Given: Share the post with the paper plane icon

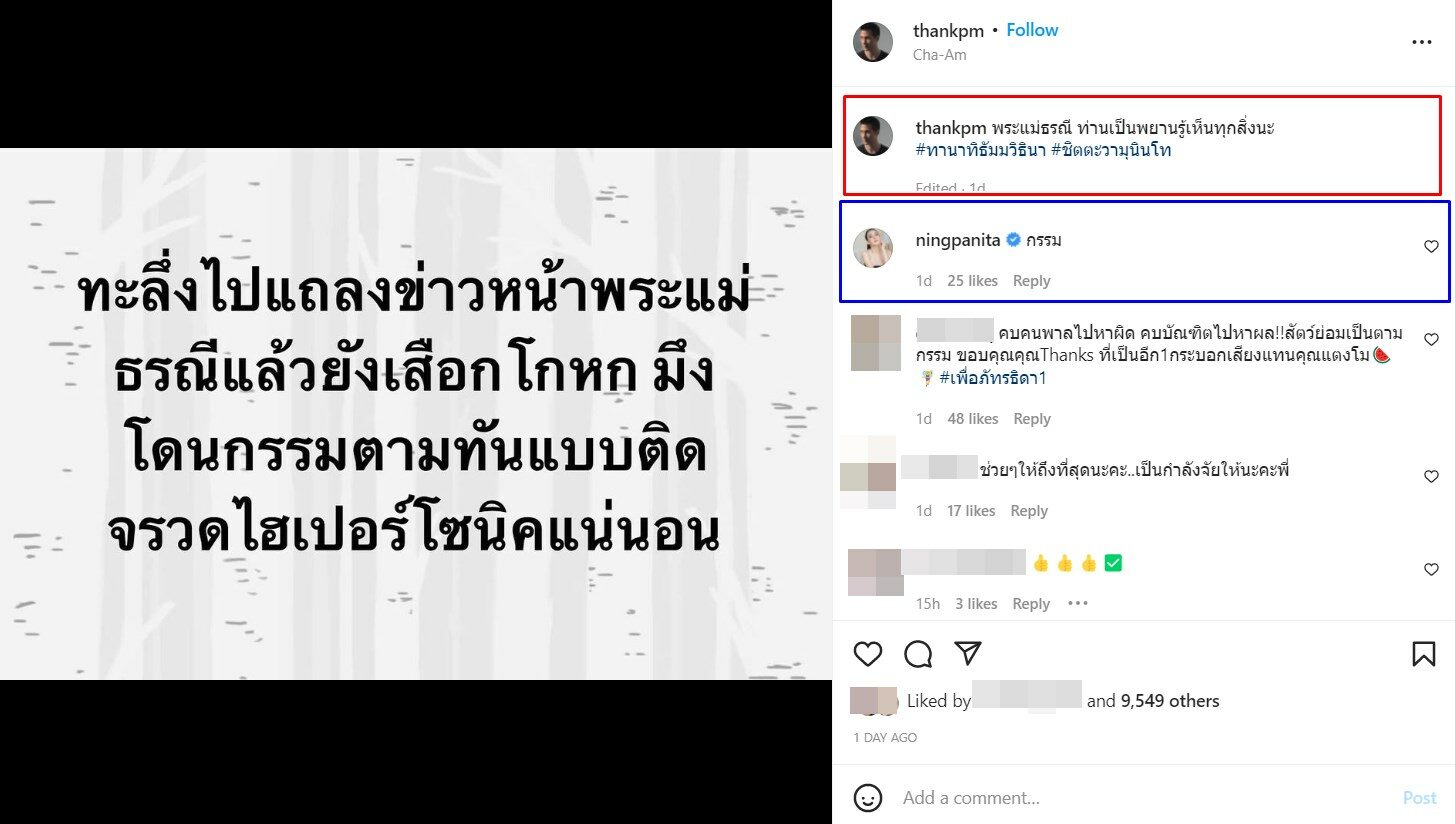Looking at the screenshot, I should click(x=967, y=653).
